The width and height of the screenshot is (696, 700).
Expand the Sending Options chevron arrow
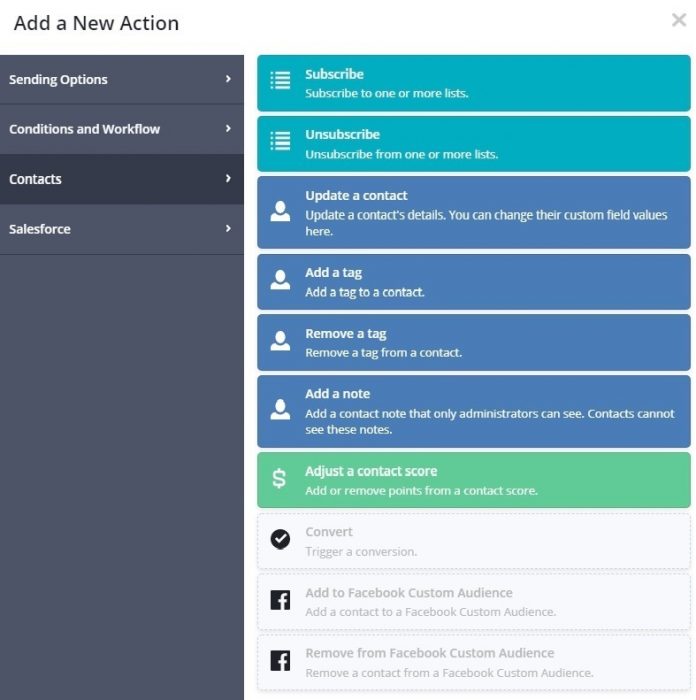(x=228, y=79)
